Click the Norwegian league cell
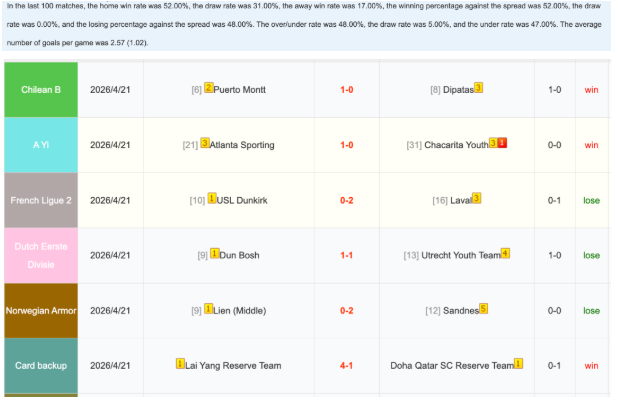This screenshot has height=404, width=618. click(41, 310)
